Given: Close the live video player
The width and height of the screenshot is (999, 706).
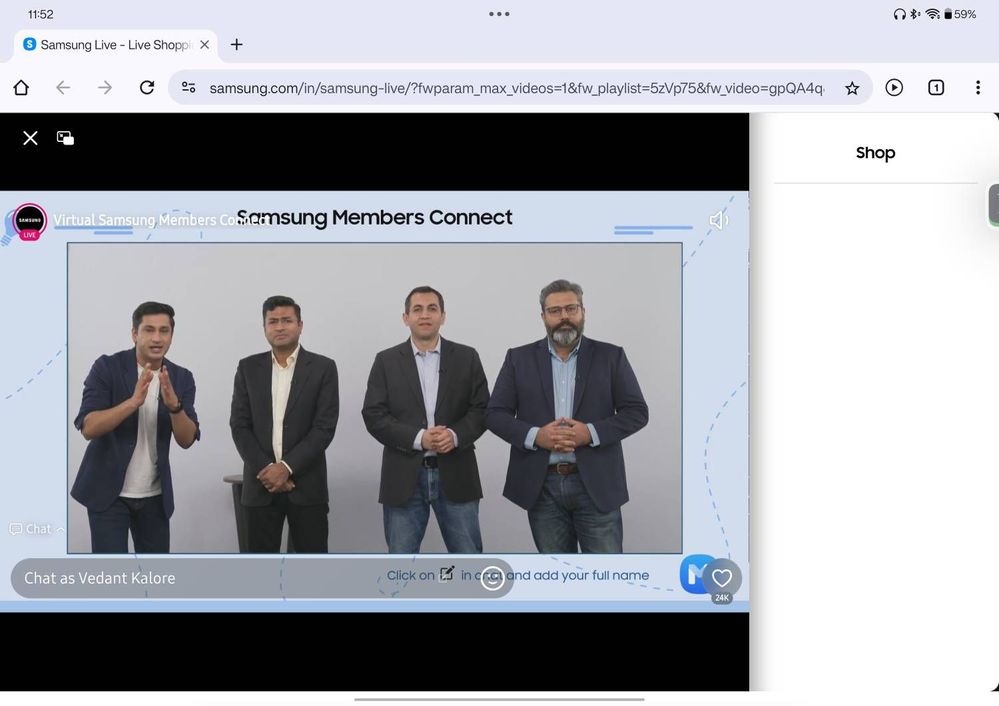Looking at the screenshot, I should point(30,138).
